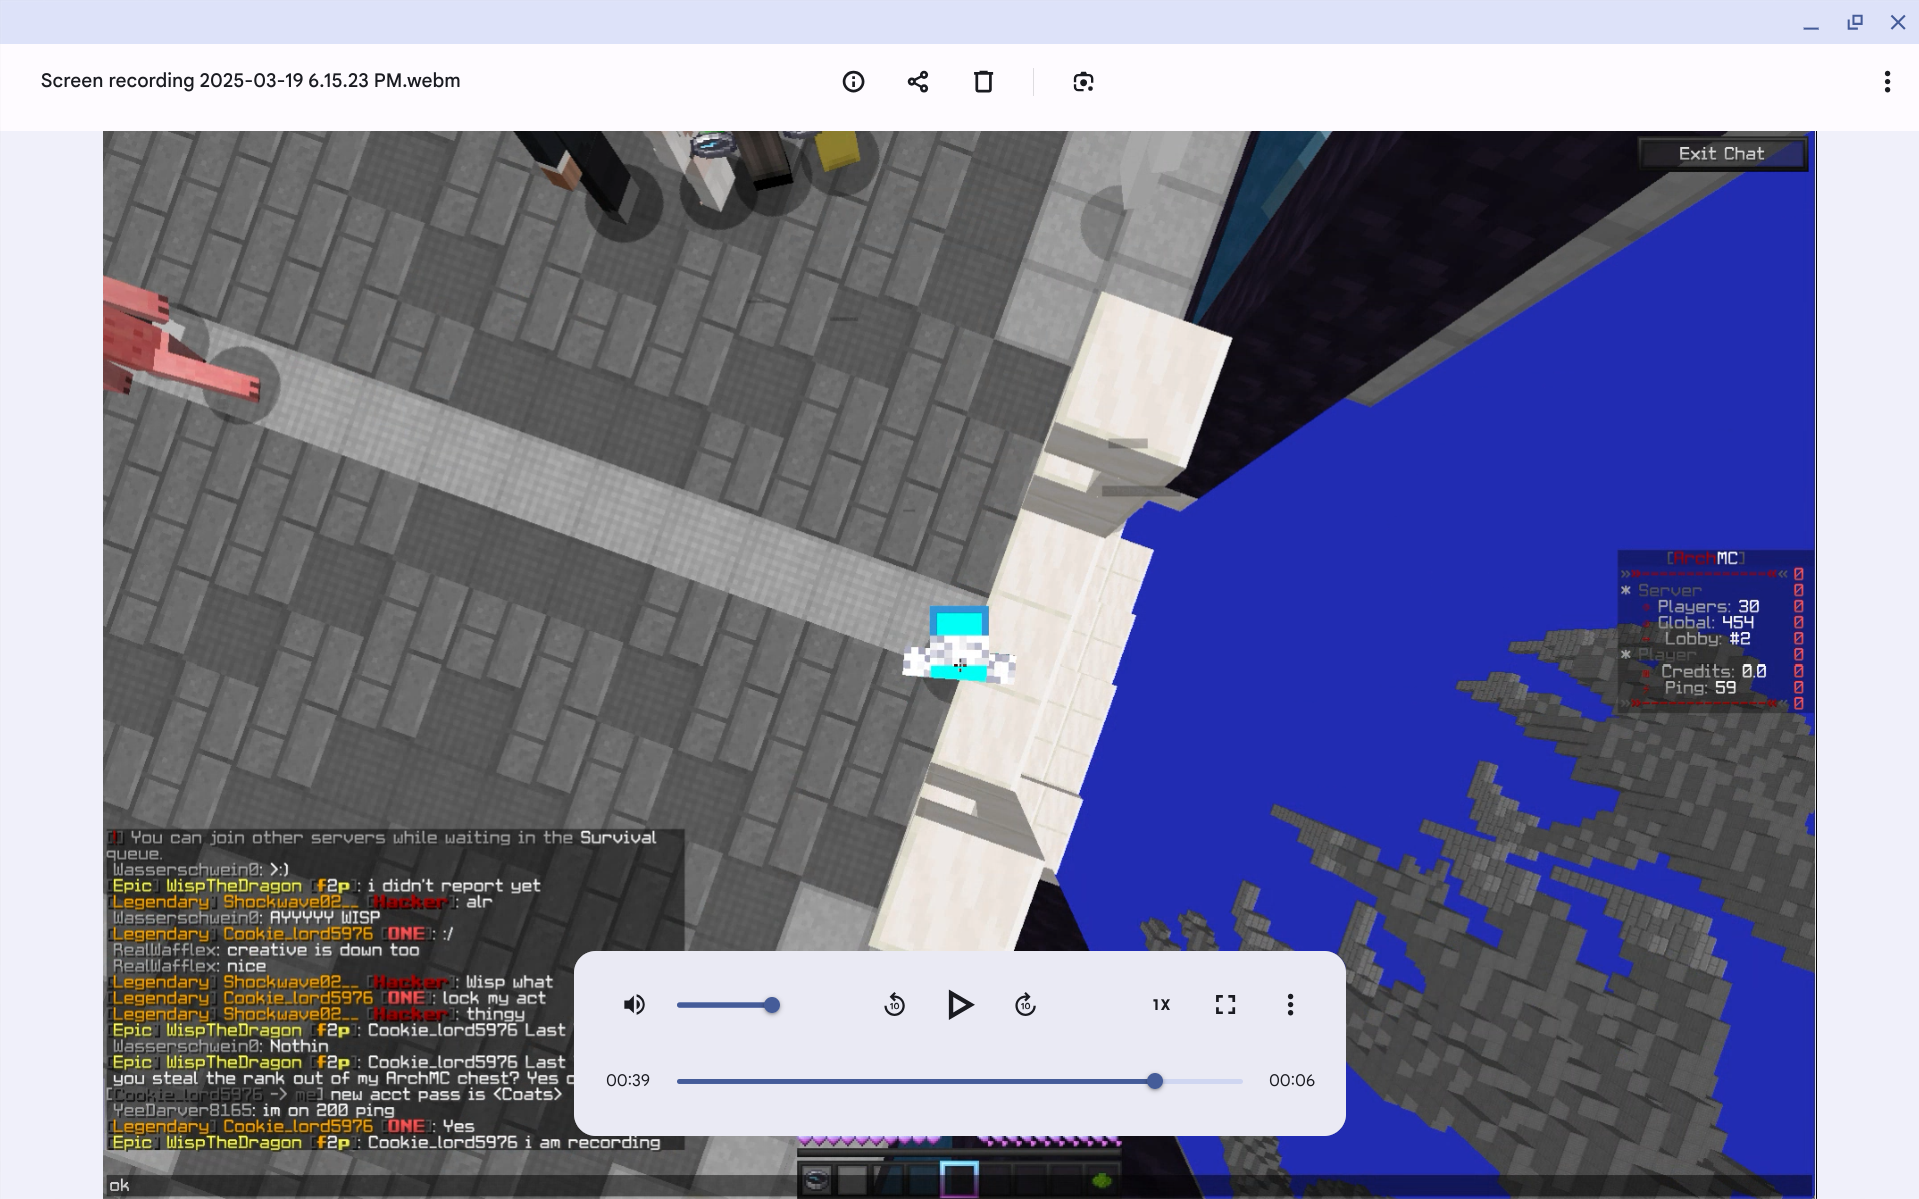Image resolution: width=1919 pixels, height=1199 pixels.
Task: Open the file info panel
Action: (x=853, y=82)
